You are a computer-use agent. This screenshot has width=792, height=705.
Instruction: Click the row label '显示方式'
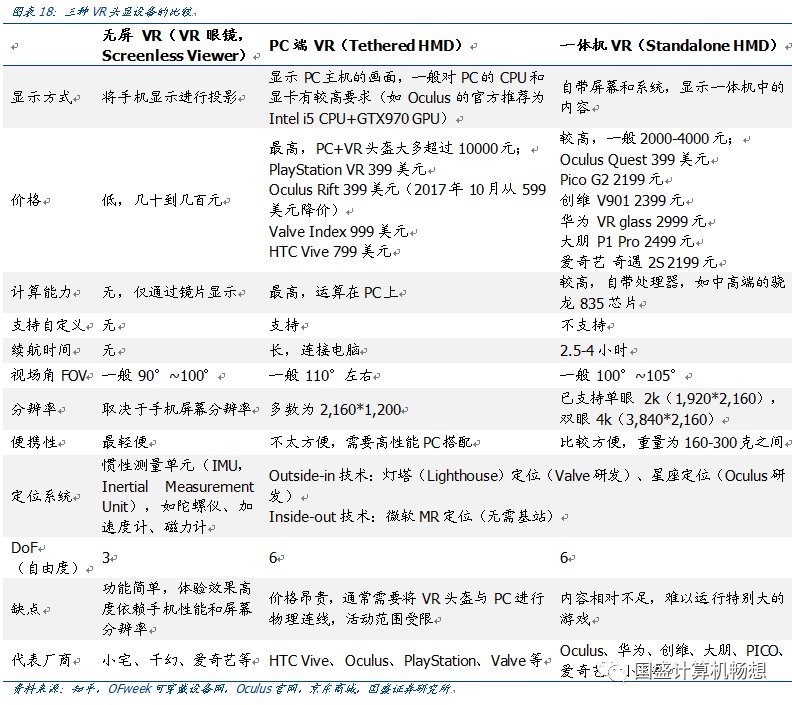41,97
